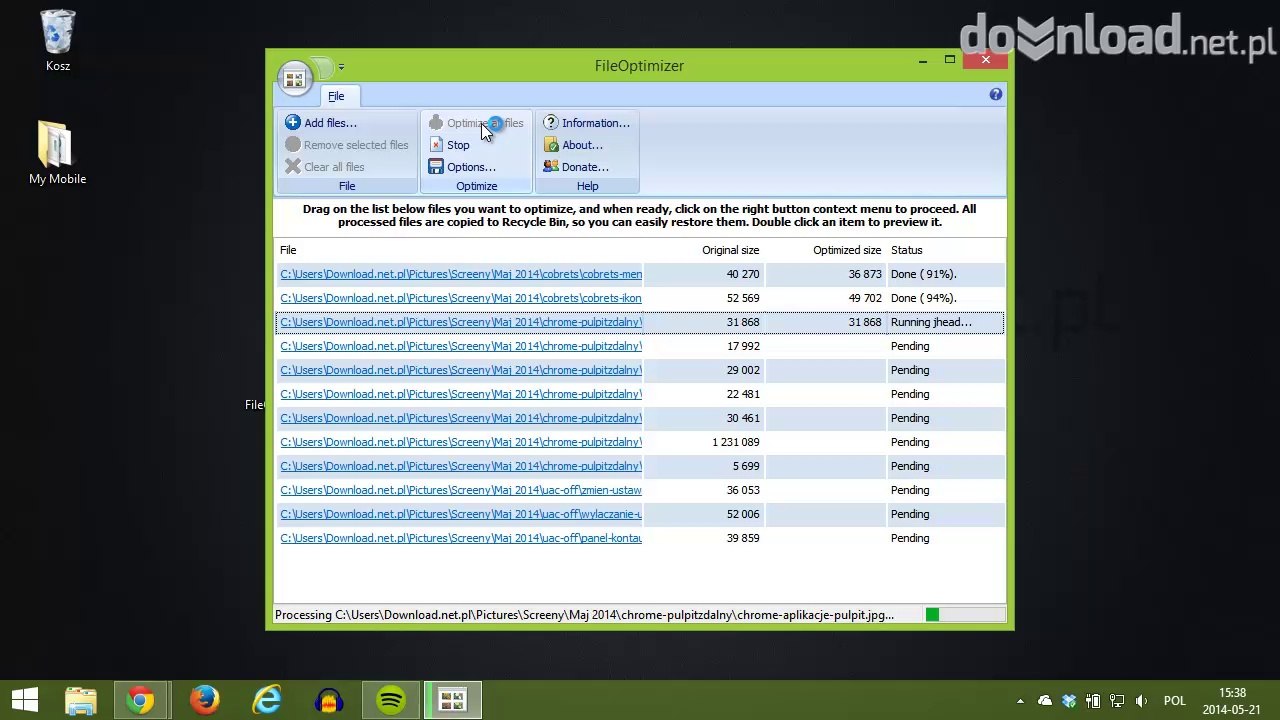This screenshot has width=1280, height=720.
Task: Open the network tray icon
Action: tap(1117, 701)
